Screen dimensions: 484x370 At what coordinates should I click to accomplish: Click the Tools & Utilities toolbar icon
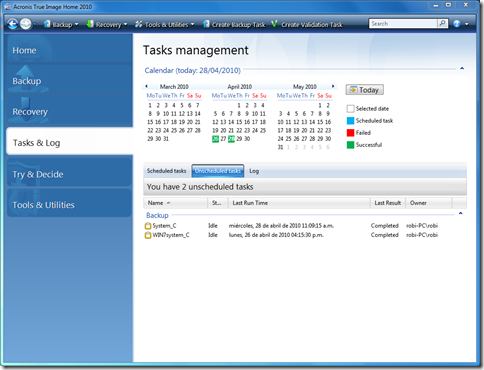coord(138,24)
